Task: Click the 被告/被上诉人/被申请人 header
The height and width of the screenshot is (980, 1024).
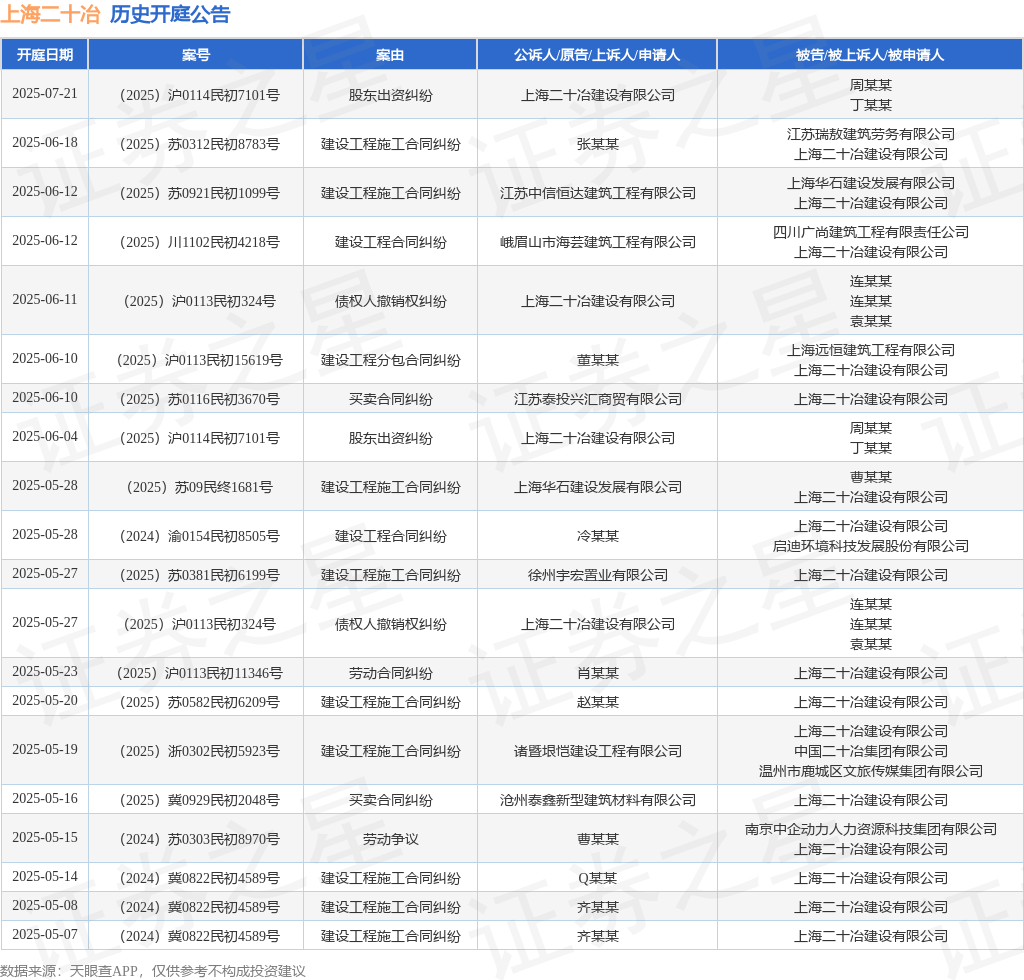Action: (870, 55)
